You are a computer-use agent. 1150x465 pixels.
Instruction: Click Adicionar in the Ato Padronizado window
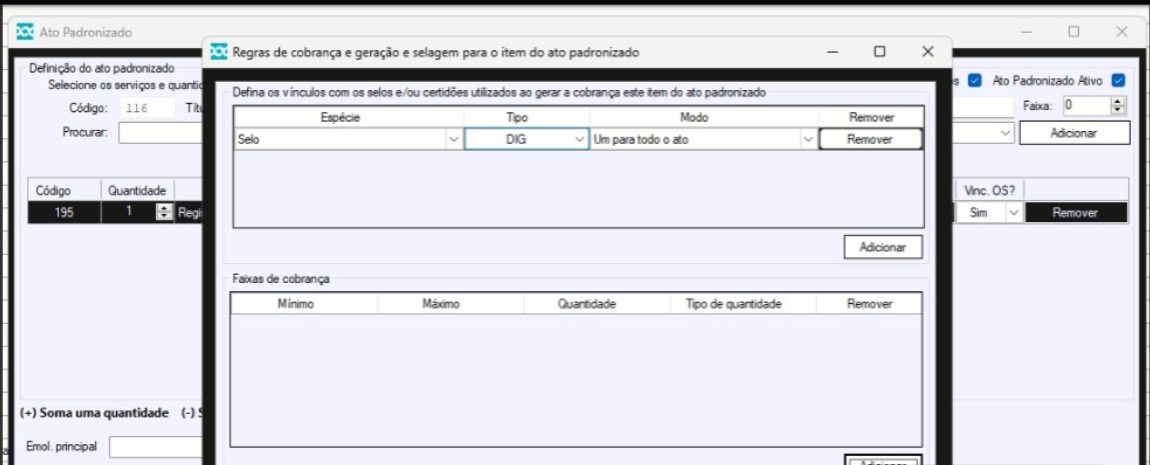pyautogui.click(x=1074, y=133)
